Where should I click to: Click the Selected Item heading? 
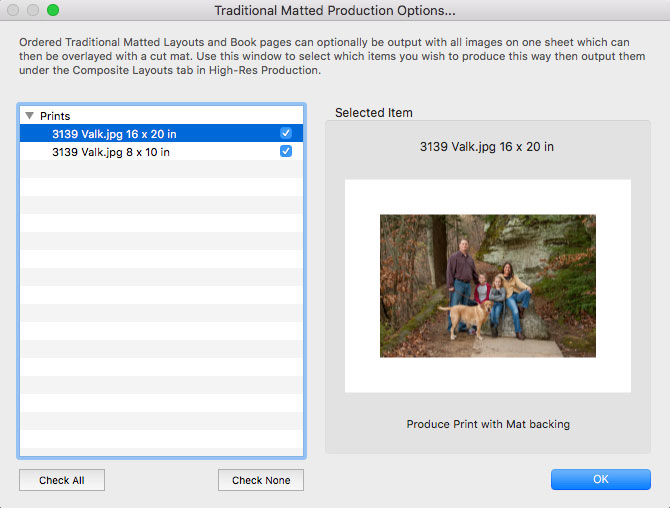point(373,113)
